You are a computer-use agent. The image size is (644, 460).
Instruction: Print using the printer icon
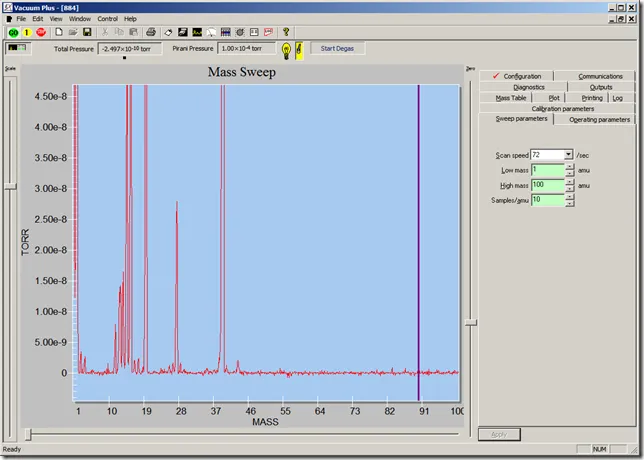151,32
